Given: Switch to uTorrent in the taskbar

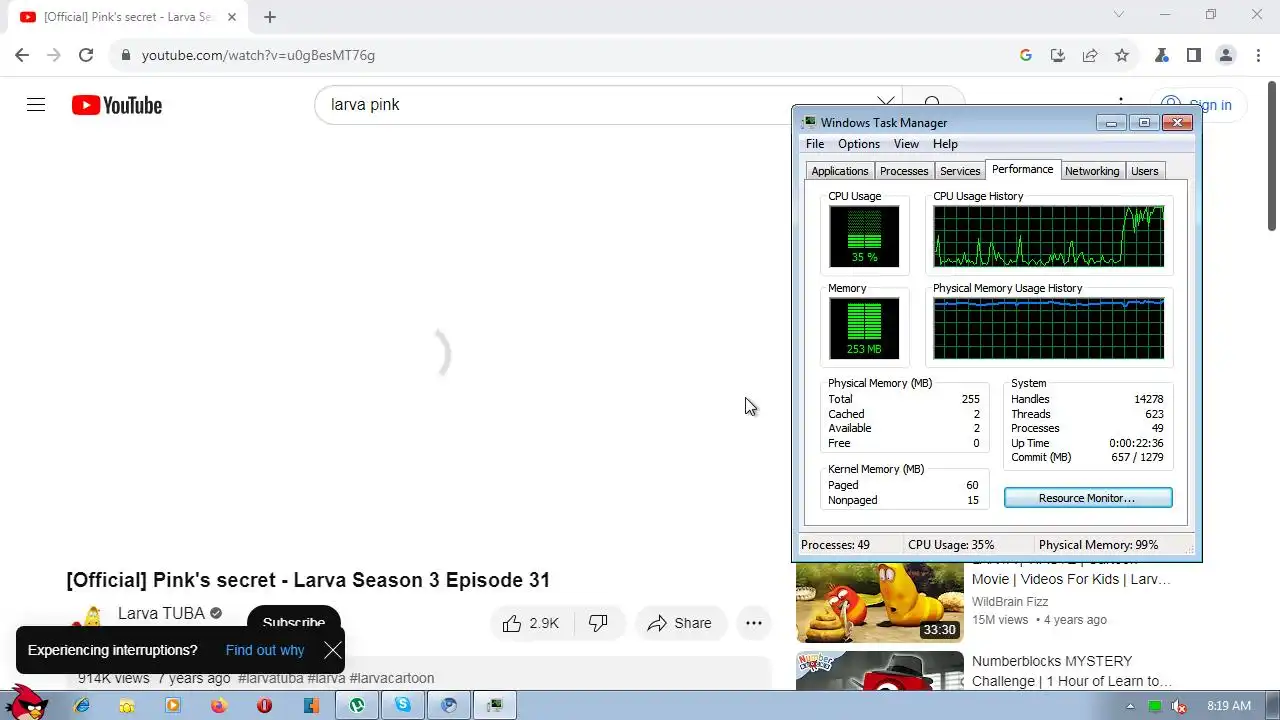Looking at the screenshot, I should point(357,705).
